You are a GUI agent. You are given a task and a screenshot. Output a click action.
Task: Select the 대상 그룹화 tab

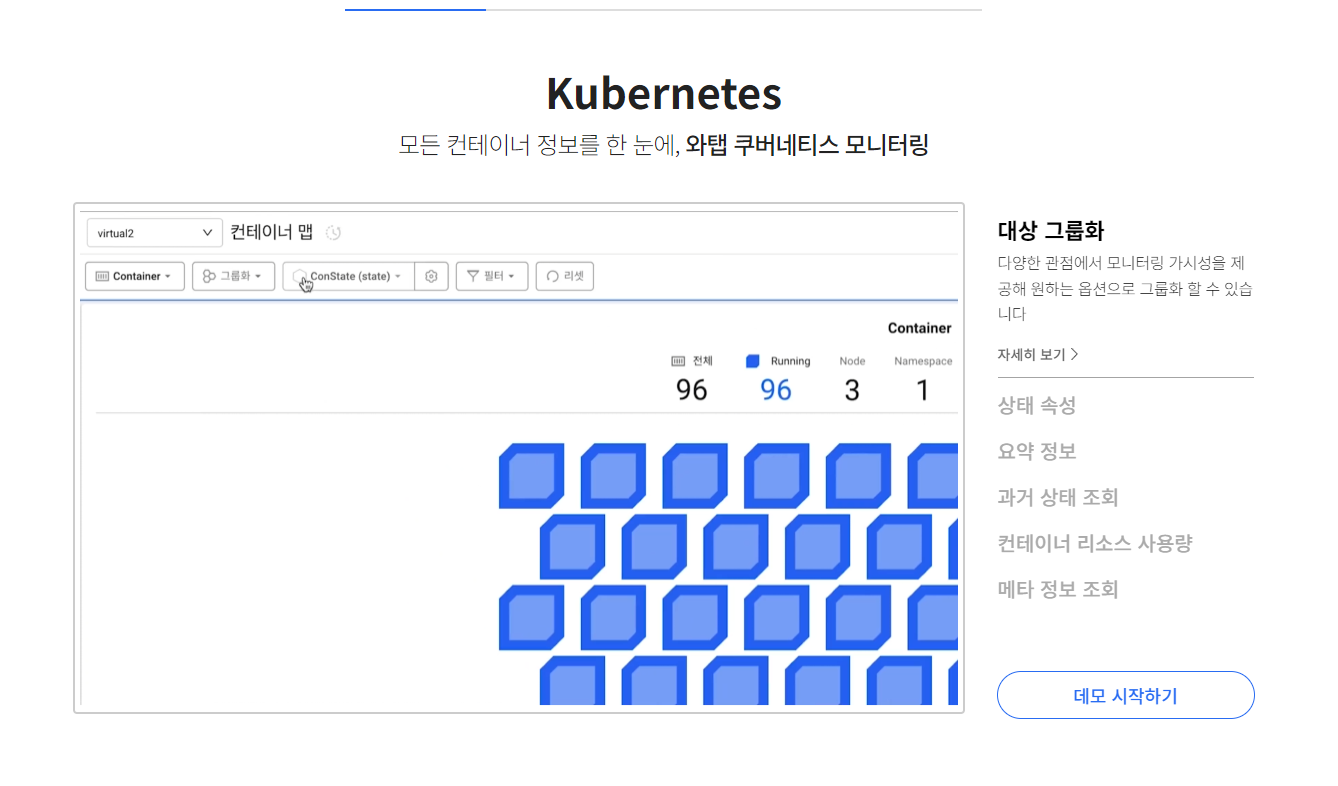coord(1051,231)
